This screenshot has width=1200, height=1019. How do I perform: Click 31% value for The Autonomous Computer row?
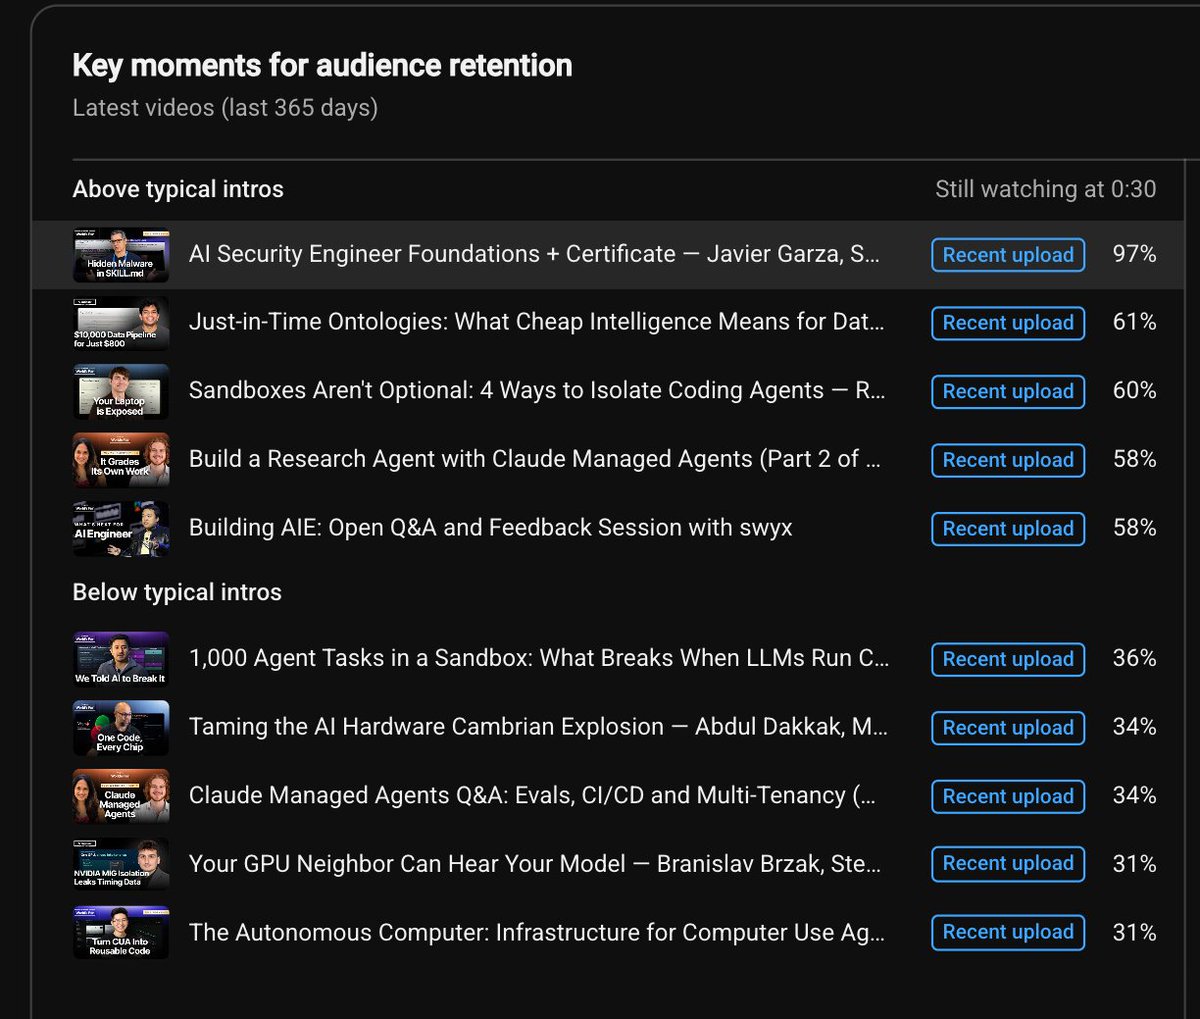(1135, 932)
